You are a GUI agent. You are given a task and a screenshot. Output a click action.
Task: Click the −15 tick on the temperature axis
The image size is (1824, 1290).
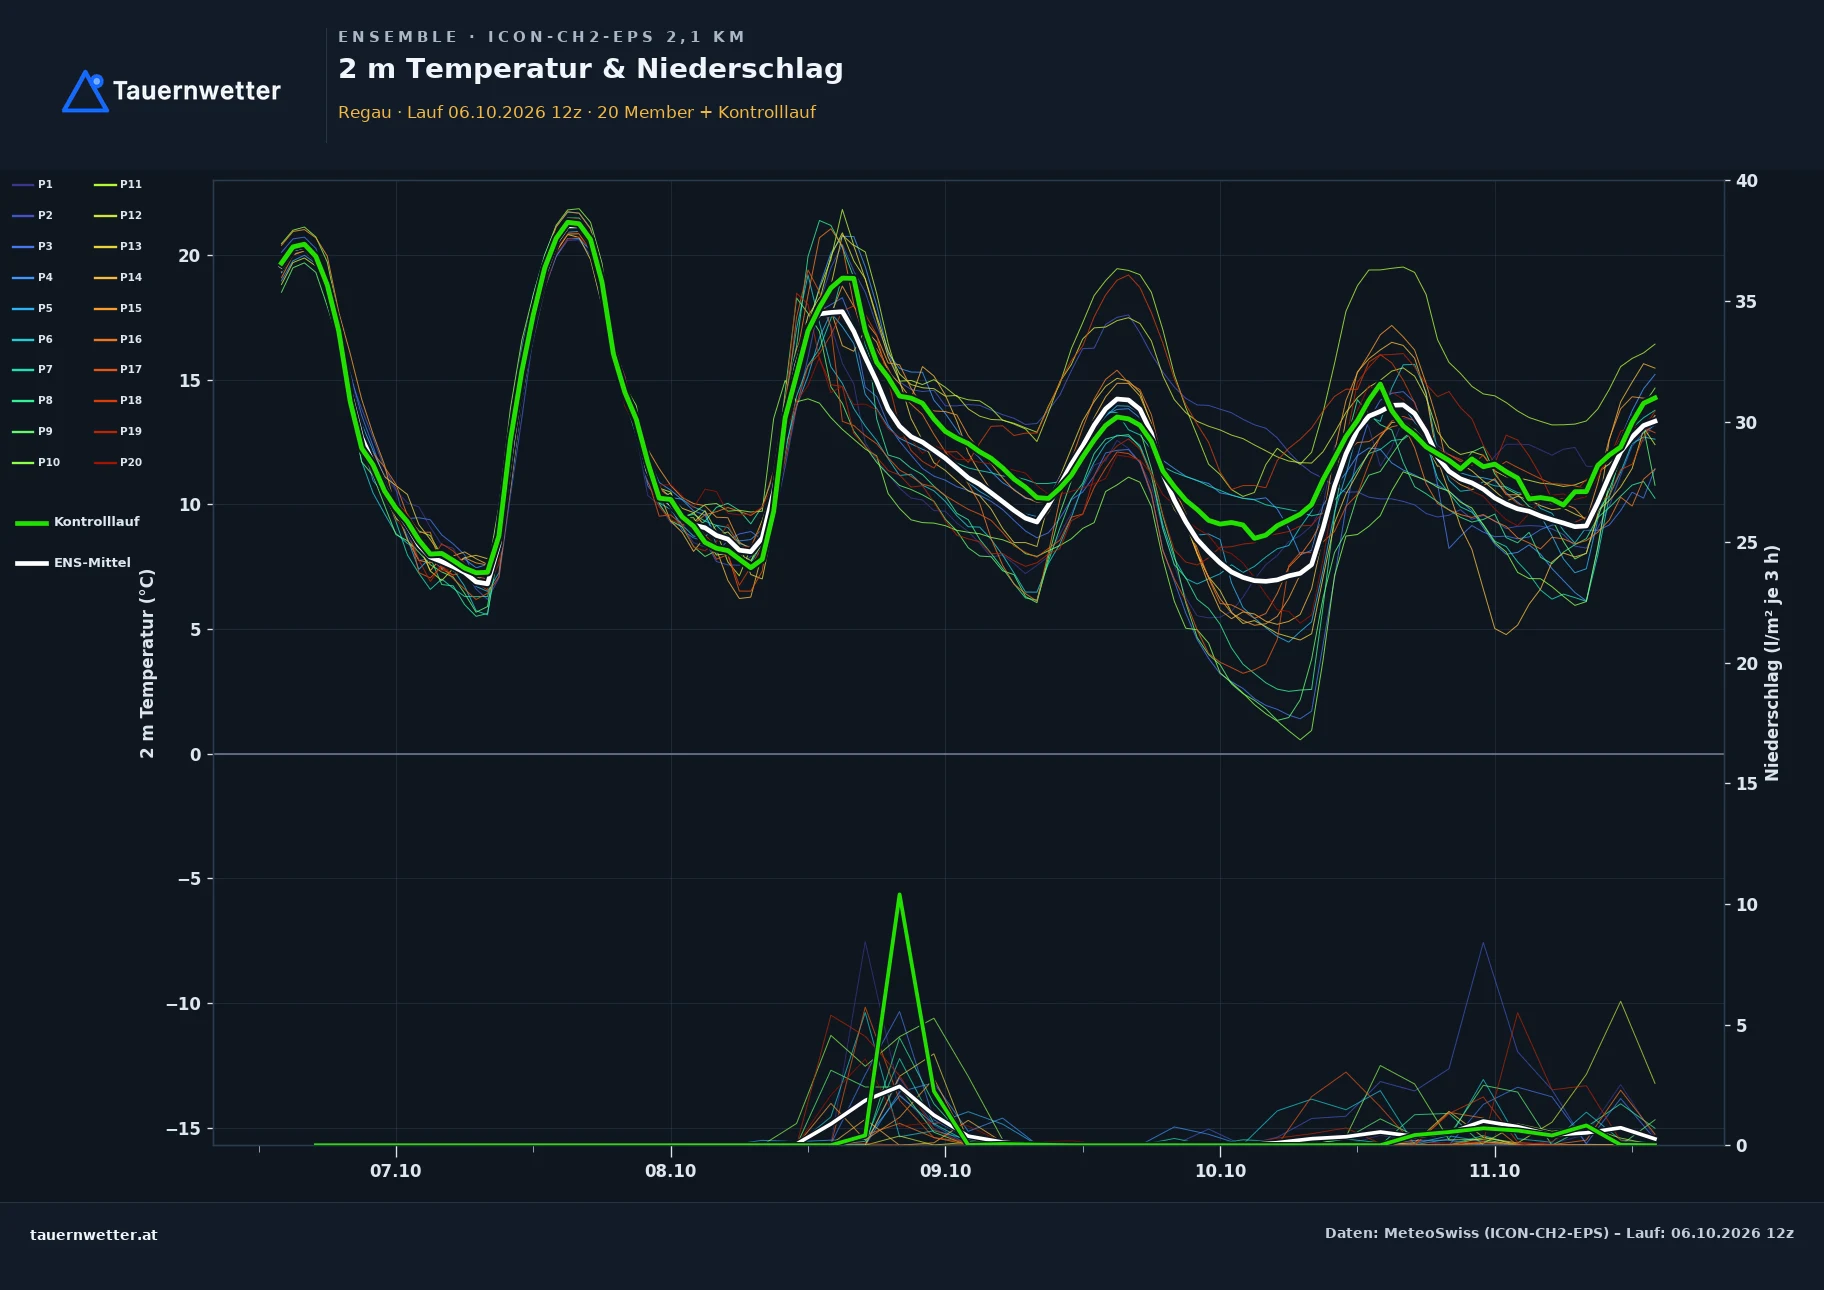(x=183, y=1129)
